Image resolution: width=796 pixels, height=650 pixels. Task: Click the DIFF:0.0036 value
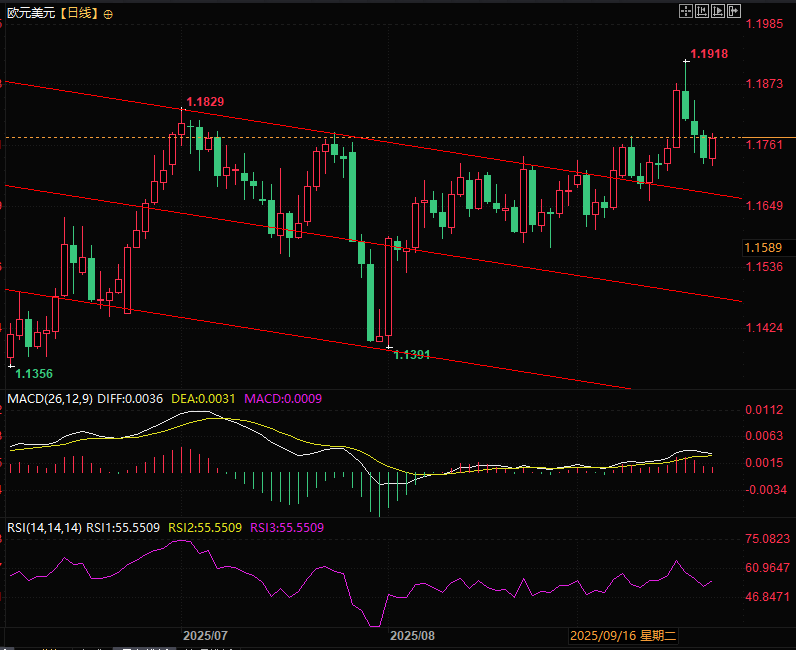click(130, 399)
